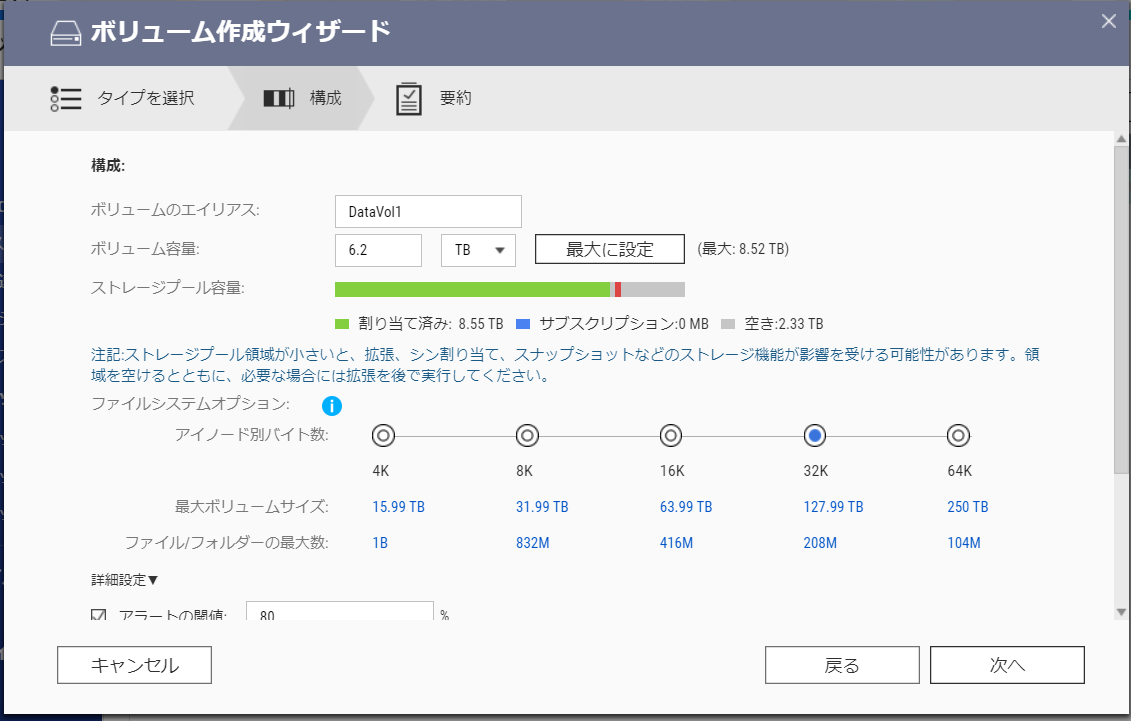Screen dimensions: 1131x721
Task: Toggle the アラートの閾値 checkbox
Action: pos(99,615)
